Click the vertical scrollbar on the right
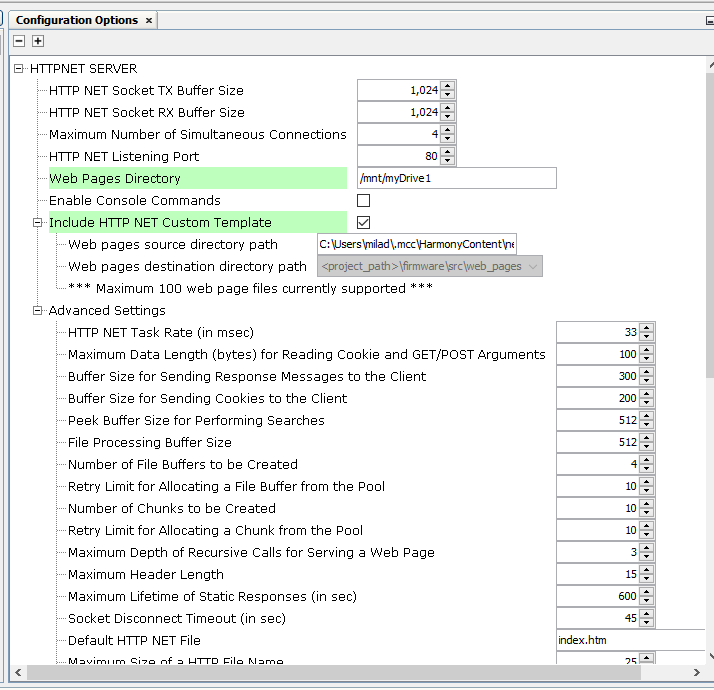 click(709, 300)
